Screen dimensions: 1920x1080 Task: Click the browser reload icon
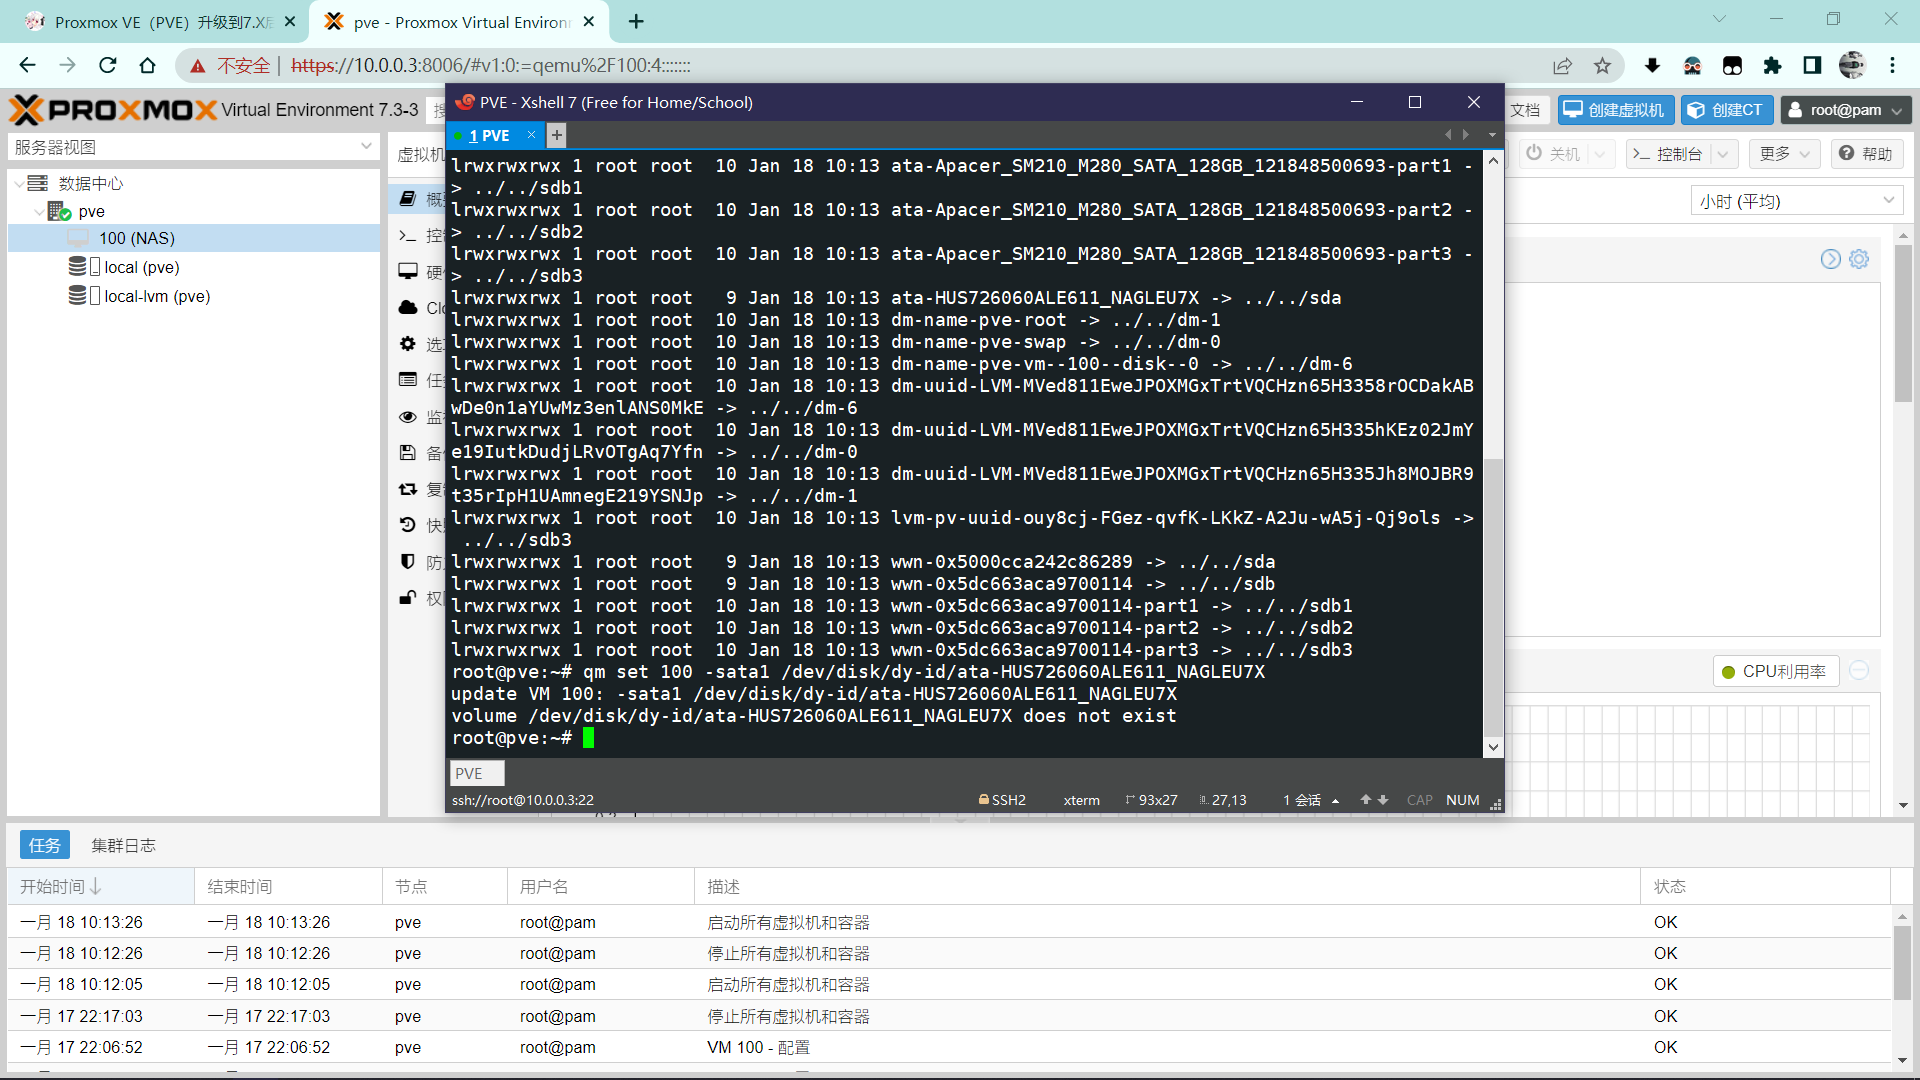pos(108,66)
